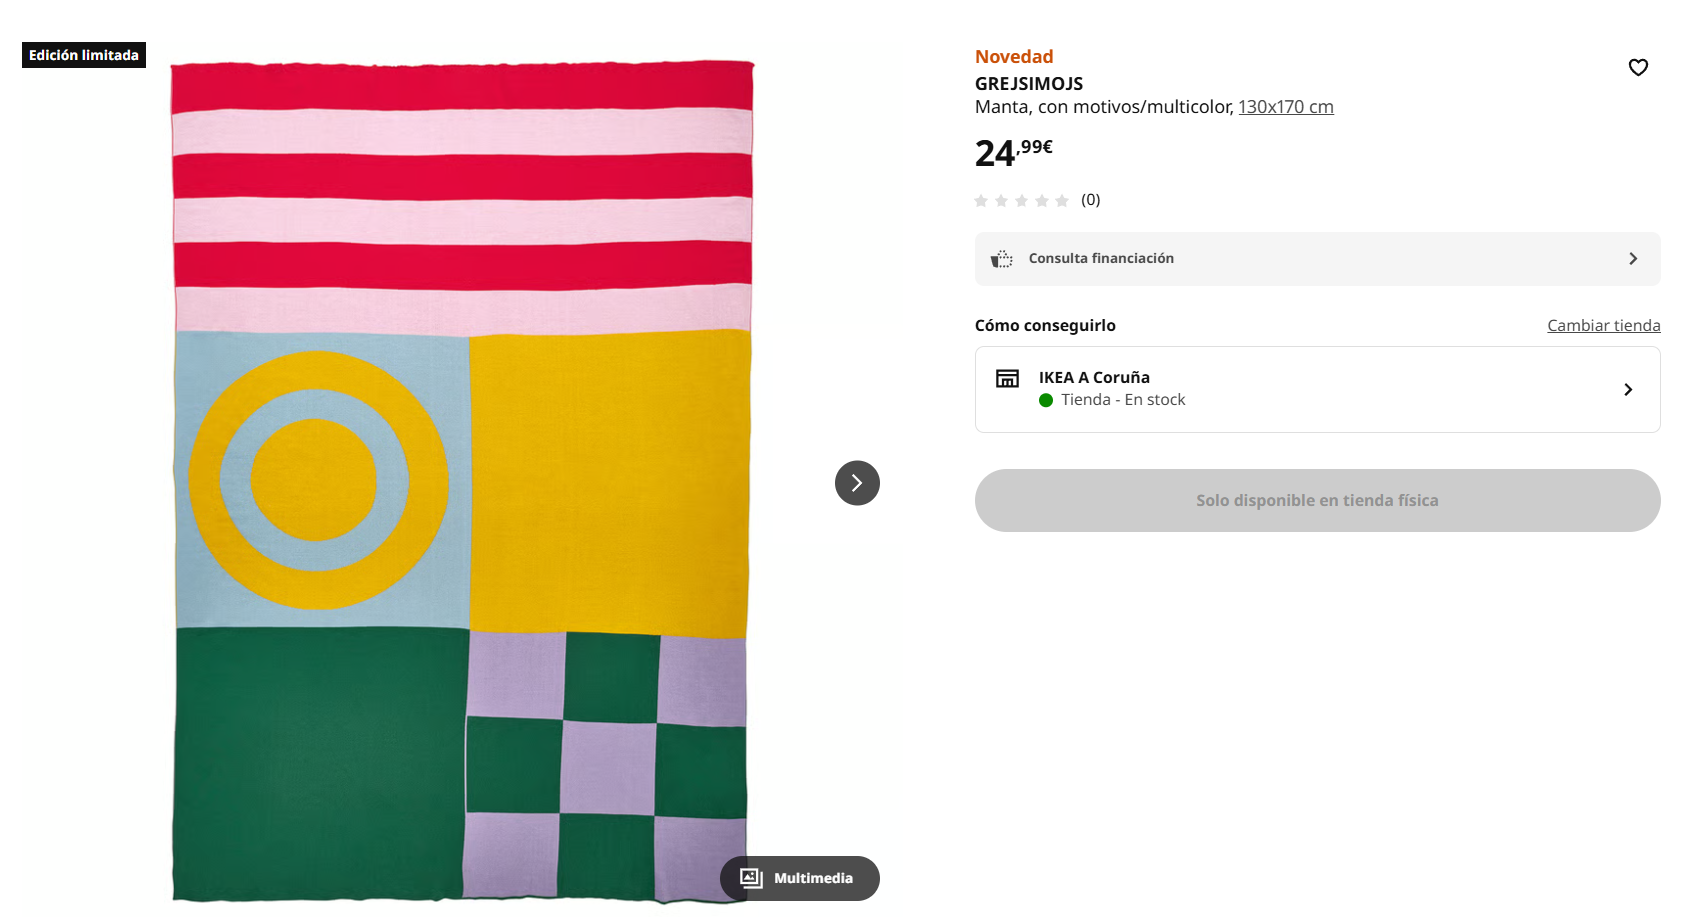Click the Novedad label
The image size is (1684, 917).
click(1014, 57)
